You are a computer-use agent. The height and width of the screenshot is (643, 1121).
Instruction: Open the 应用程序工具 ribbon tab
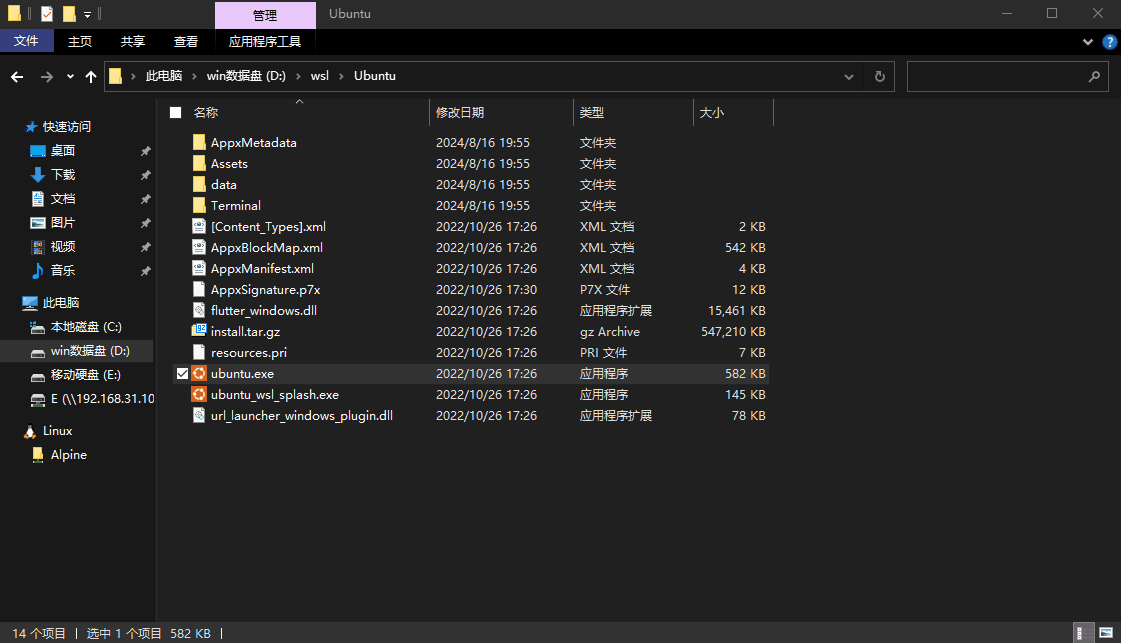[x=265, y=41]
